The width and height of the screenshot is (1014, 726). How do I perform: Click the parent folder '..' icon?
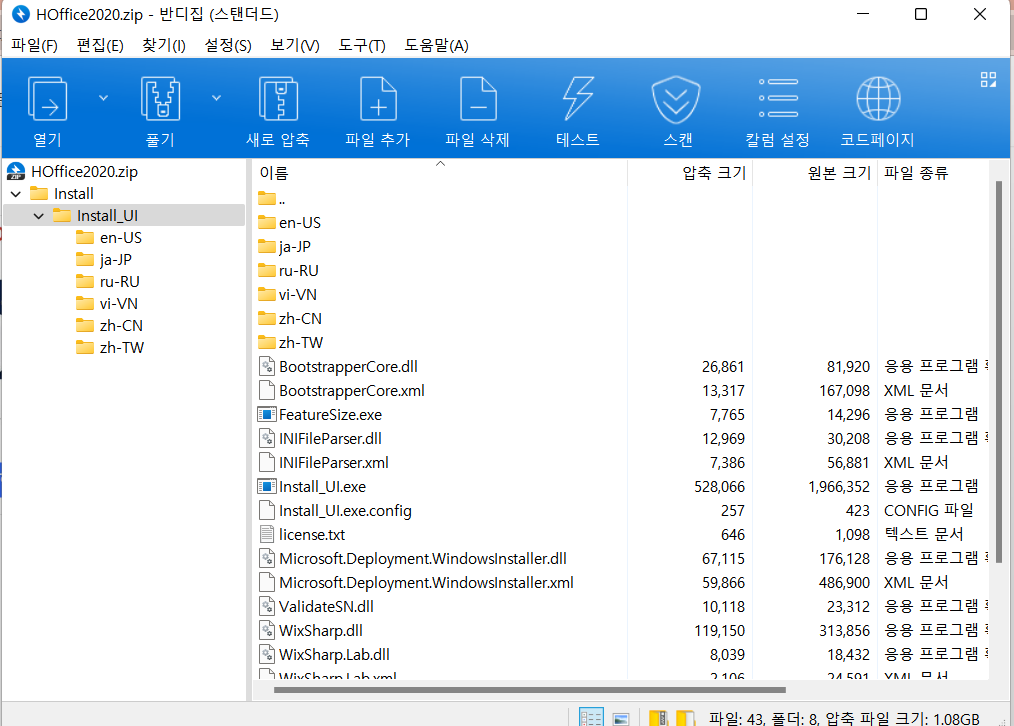click(266, 198)
